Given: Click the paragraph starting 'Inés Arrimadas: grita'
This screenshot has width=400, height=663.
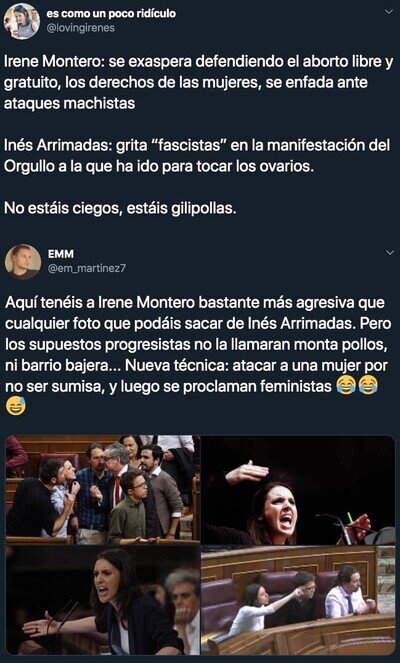Looking at the screenshot, I should (197, 156).
